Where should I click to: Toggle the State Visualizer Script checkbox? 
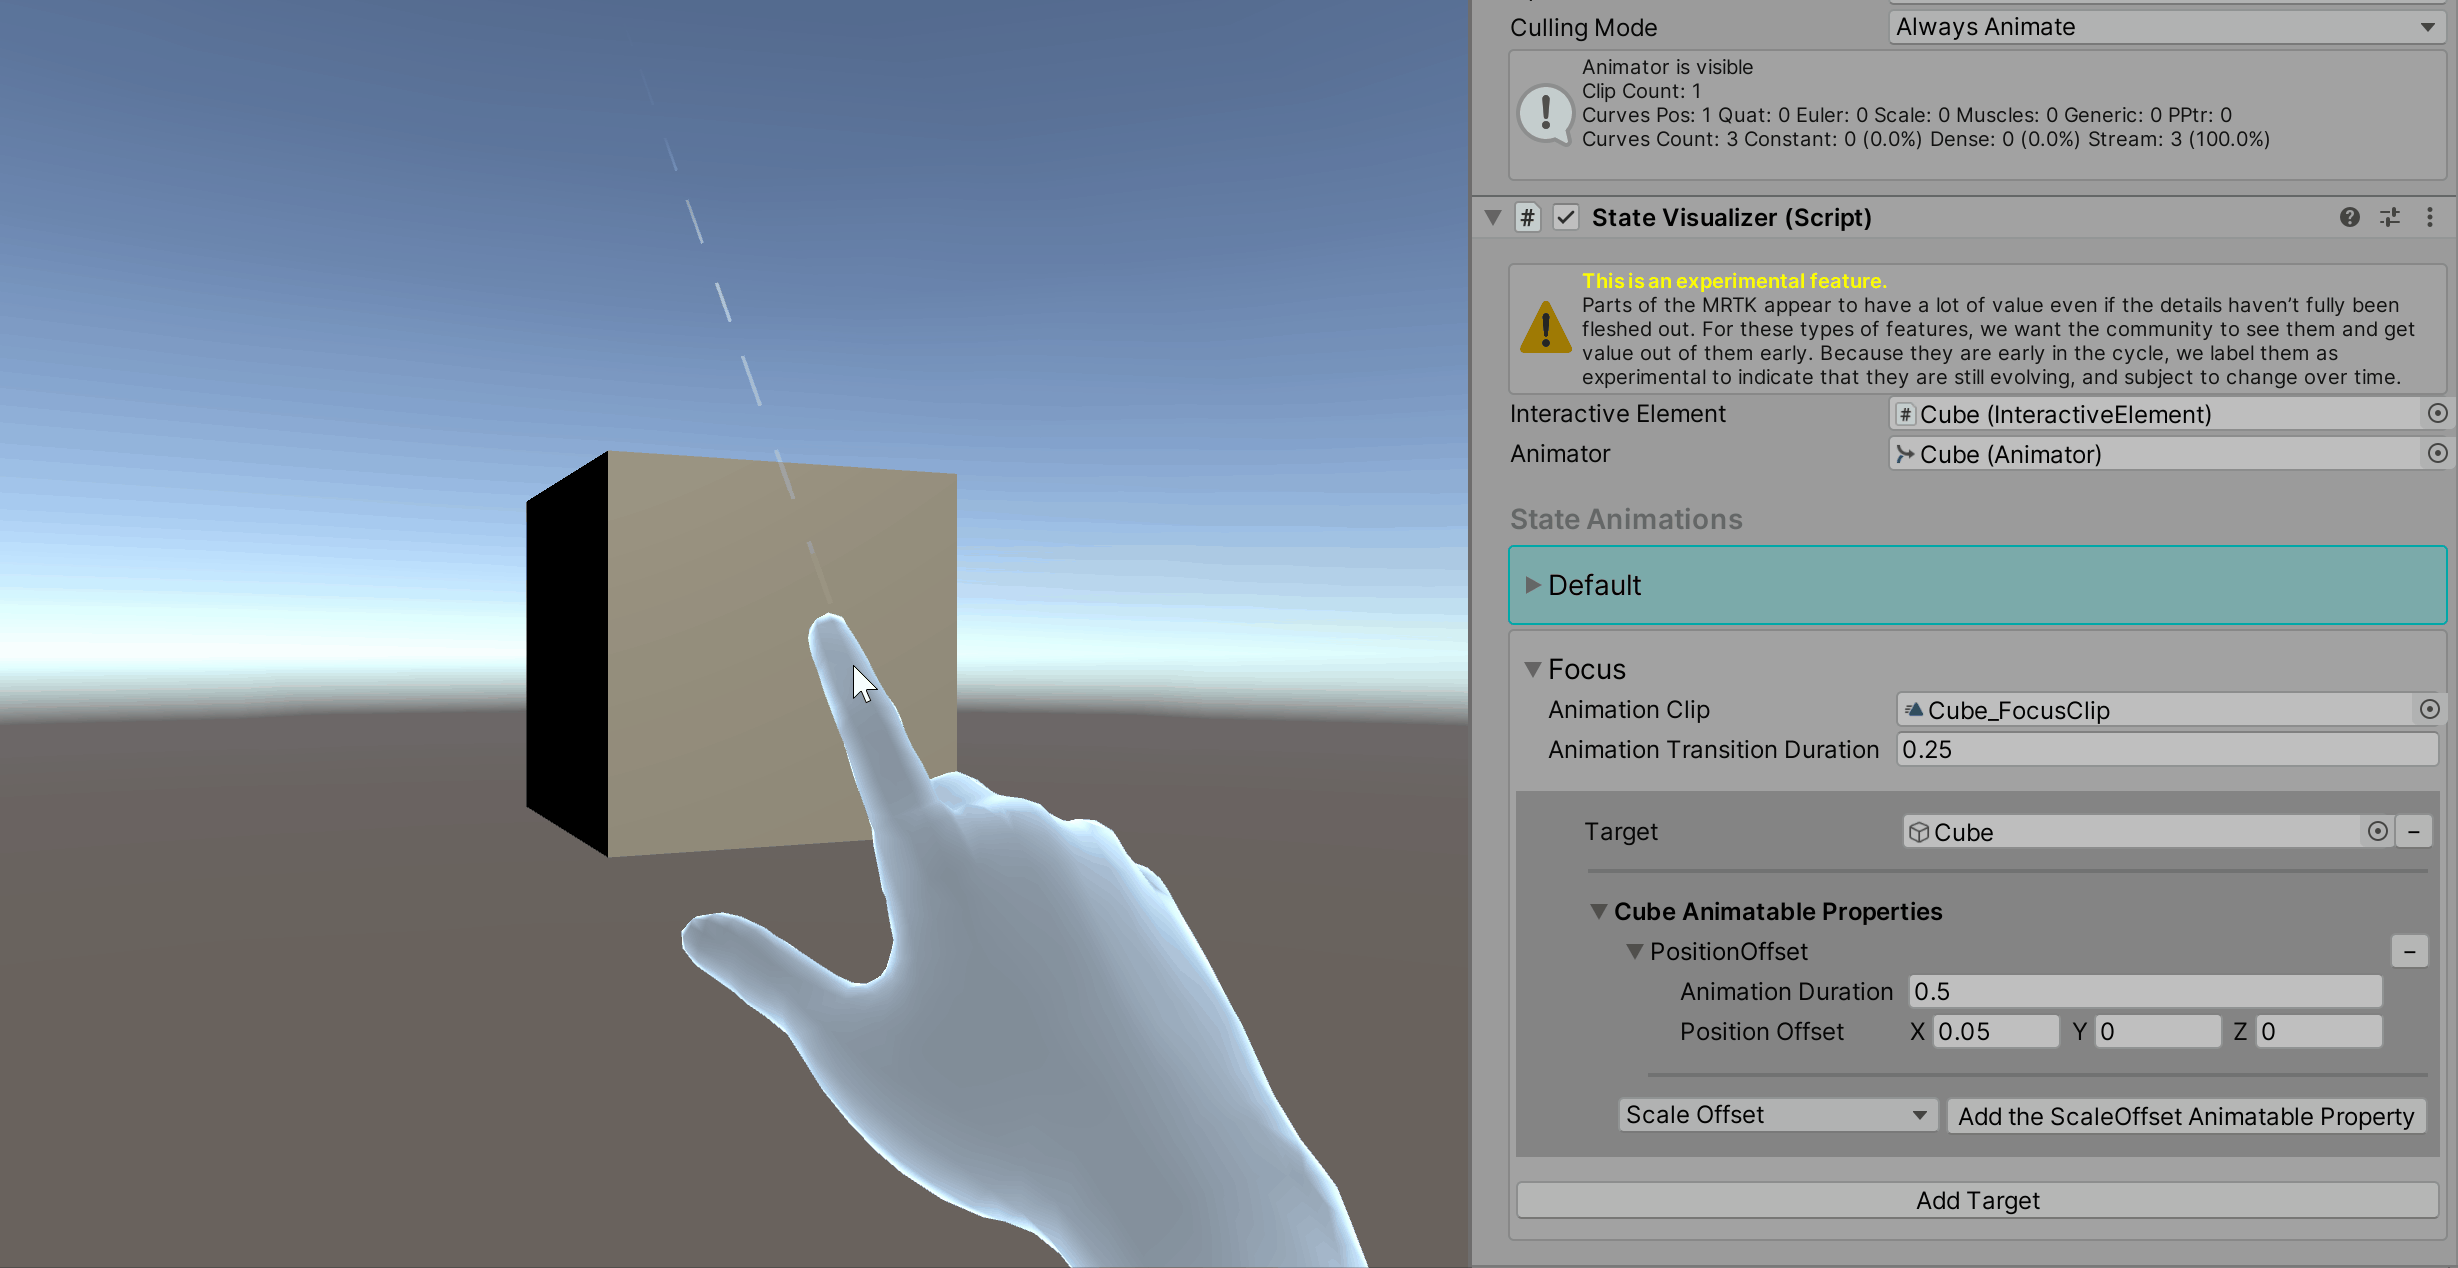pyautogui.click(x=1565, y=217)
